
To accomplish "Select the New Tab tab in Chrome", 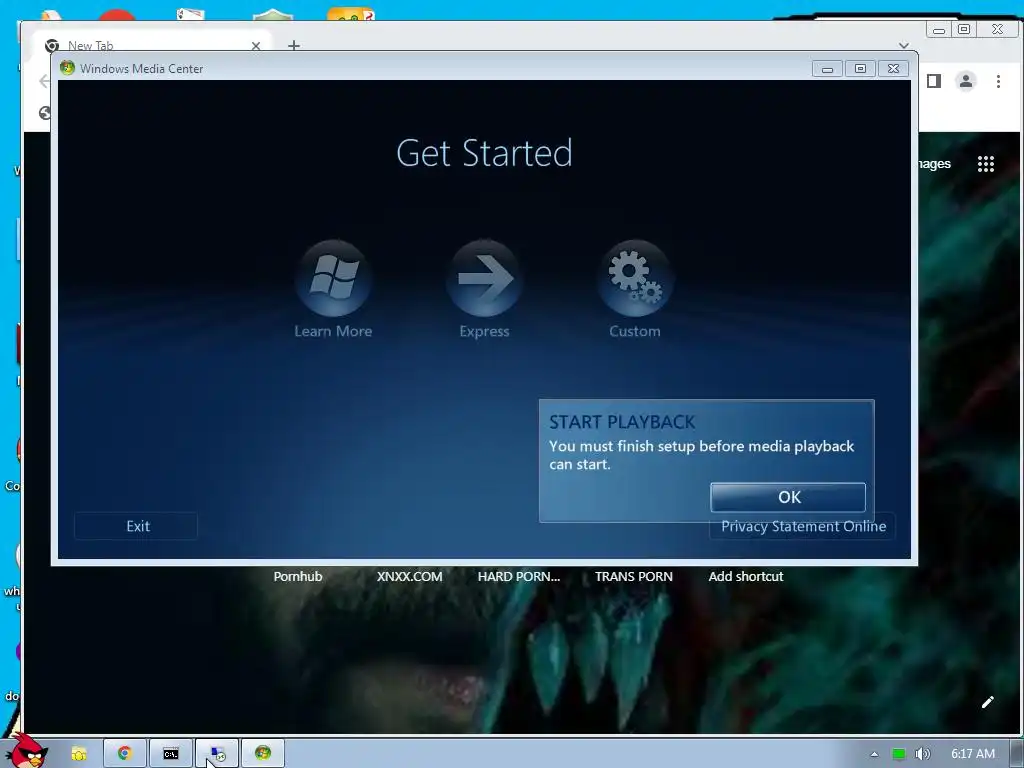I will (x=153, y=45).
